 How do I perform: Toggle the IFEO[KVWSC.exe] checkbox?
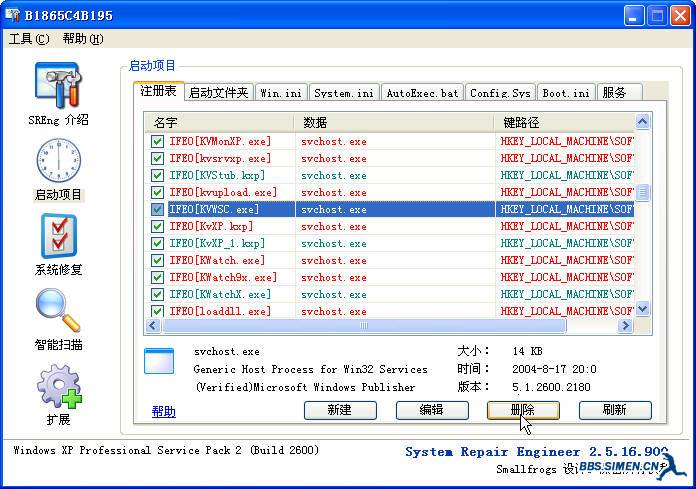tap(157, 209)
